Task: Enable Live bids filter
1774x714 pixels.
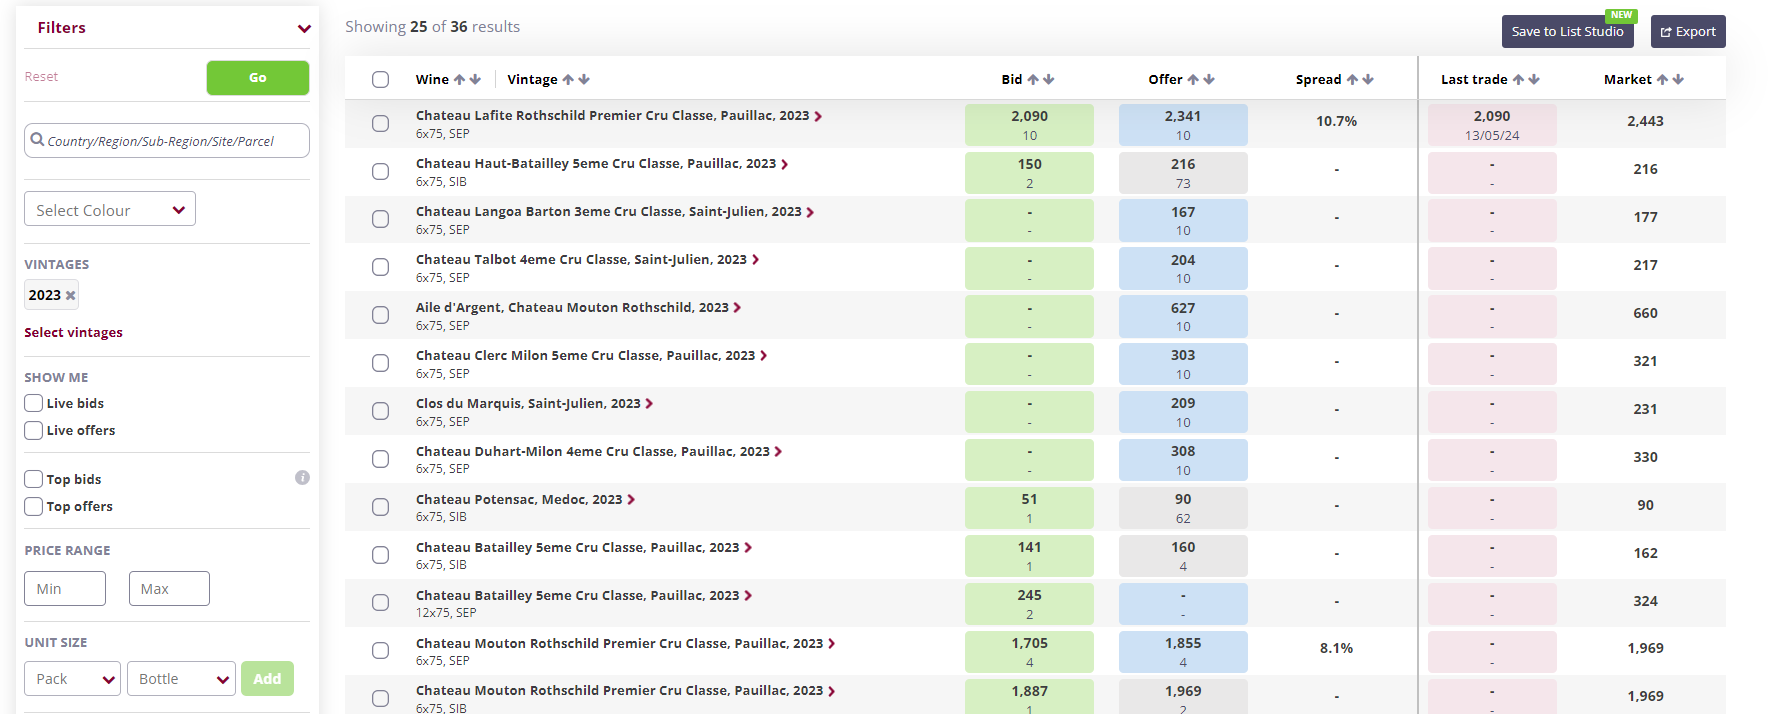Action: tap(34, 403)
